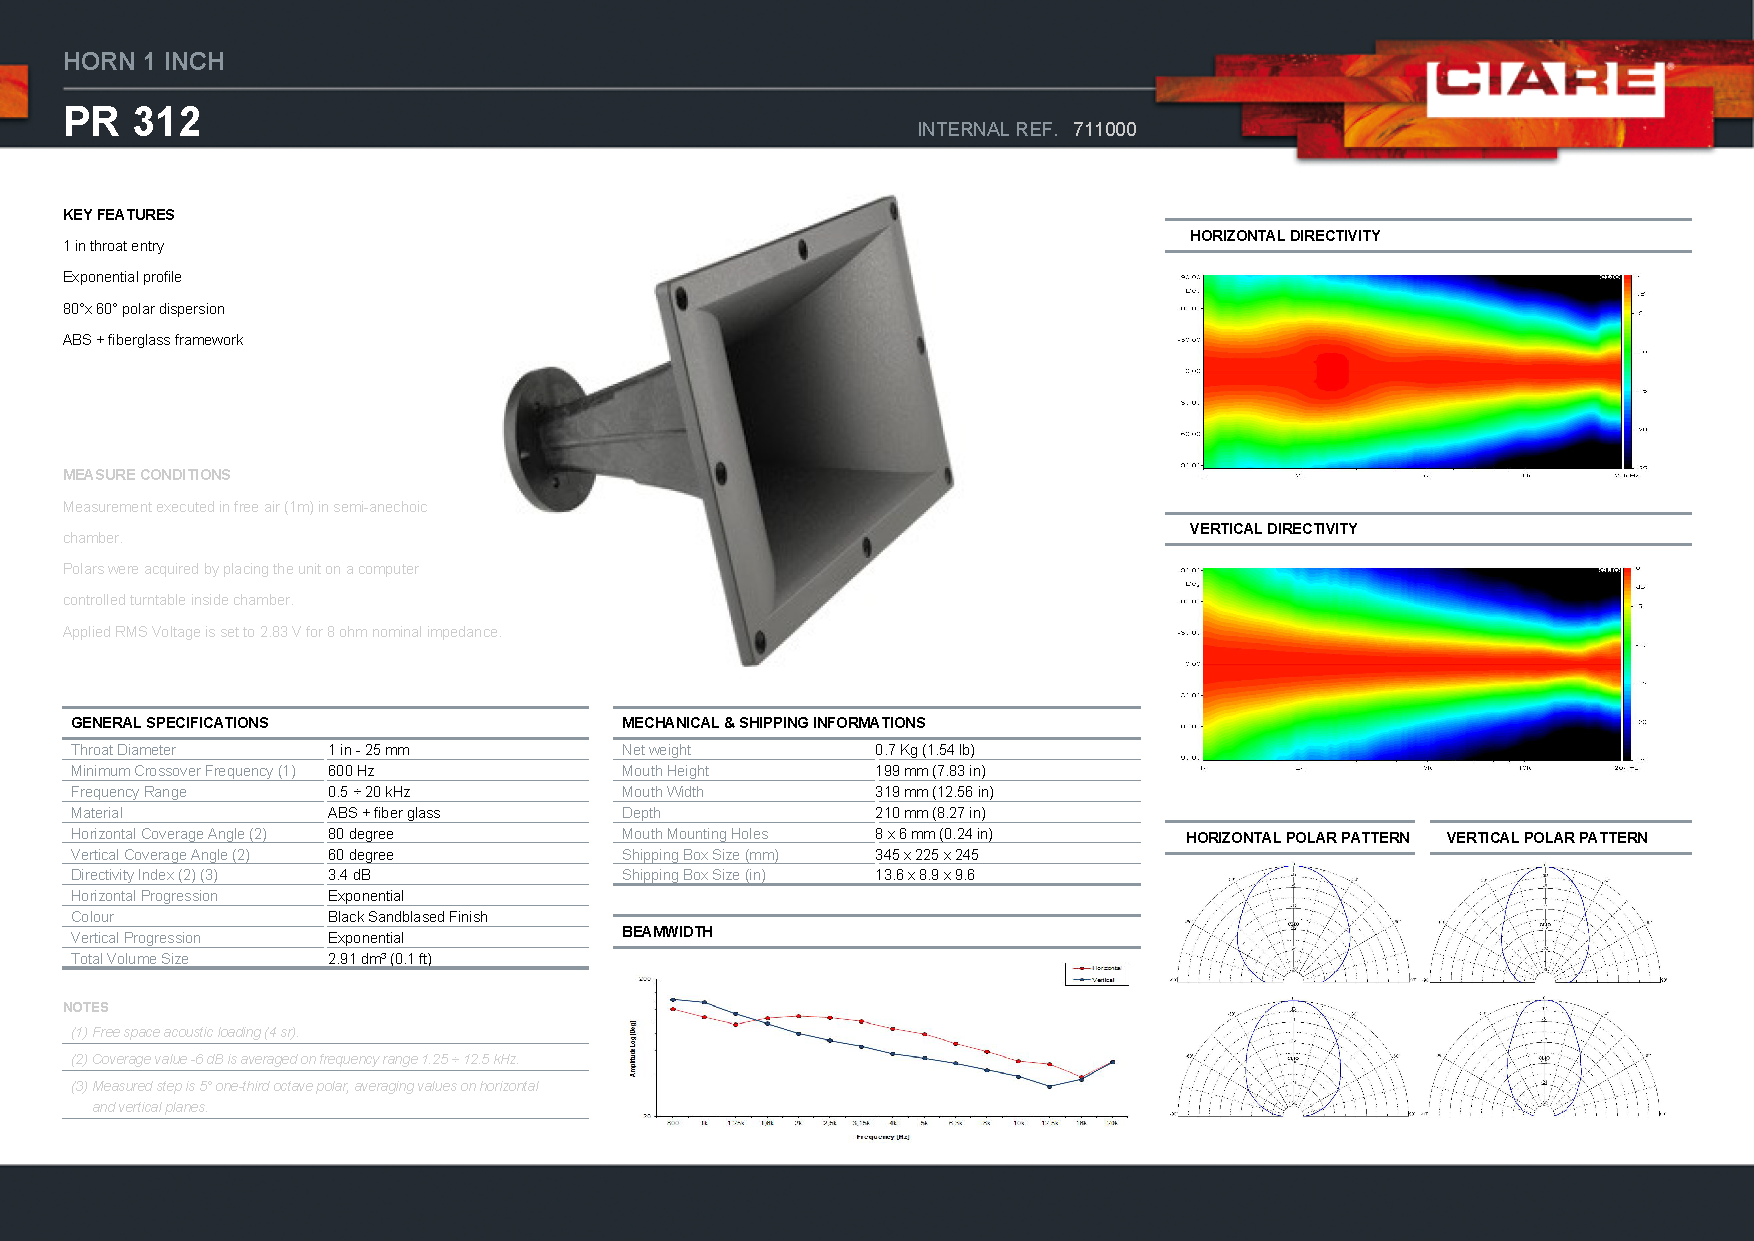This screenshot has height=1241, width=1754.
Task: Click the CIARE brand logo
Action: coord(1545,89)
